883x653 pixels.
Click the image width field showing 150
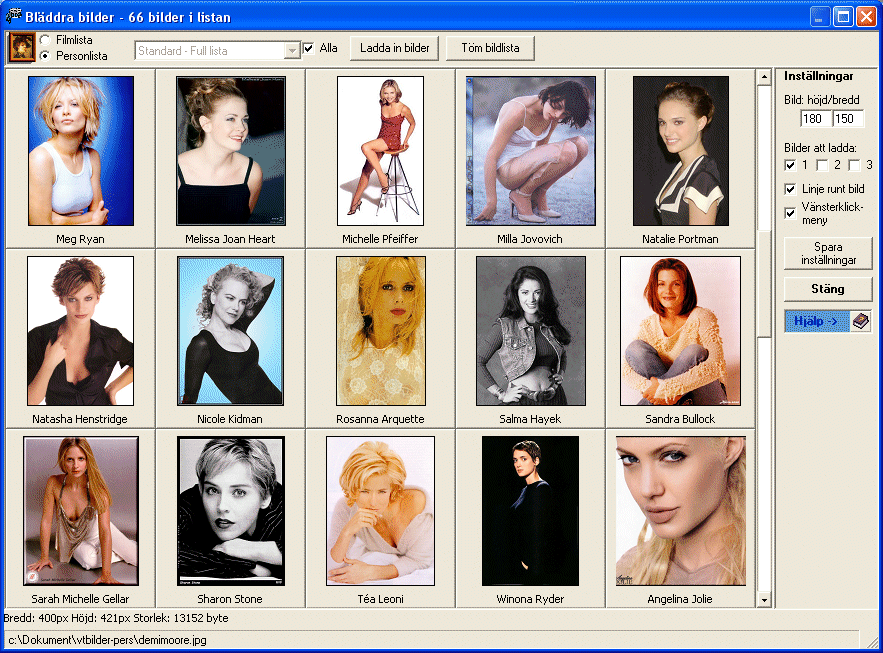848,119
